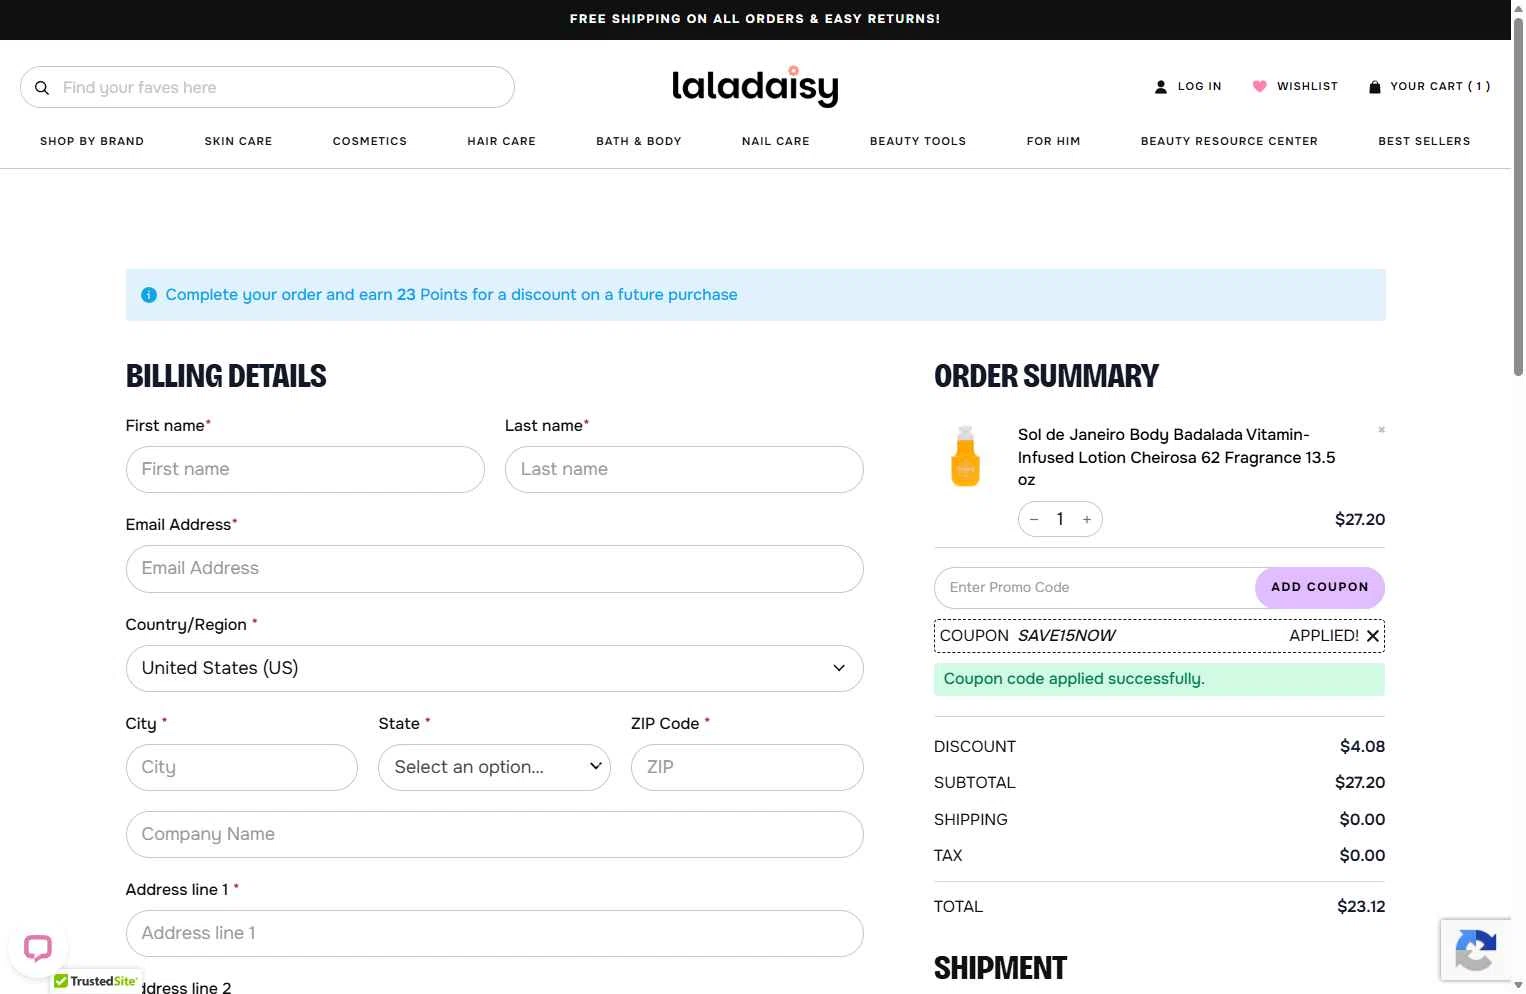Image resolution: width=1526 pixels, height=994 pixels.
Task: Click the pink Wishlist heart icon
Action: click(1260, 87)
